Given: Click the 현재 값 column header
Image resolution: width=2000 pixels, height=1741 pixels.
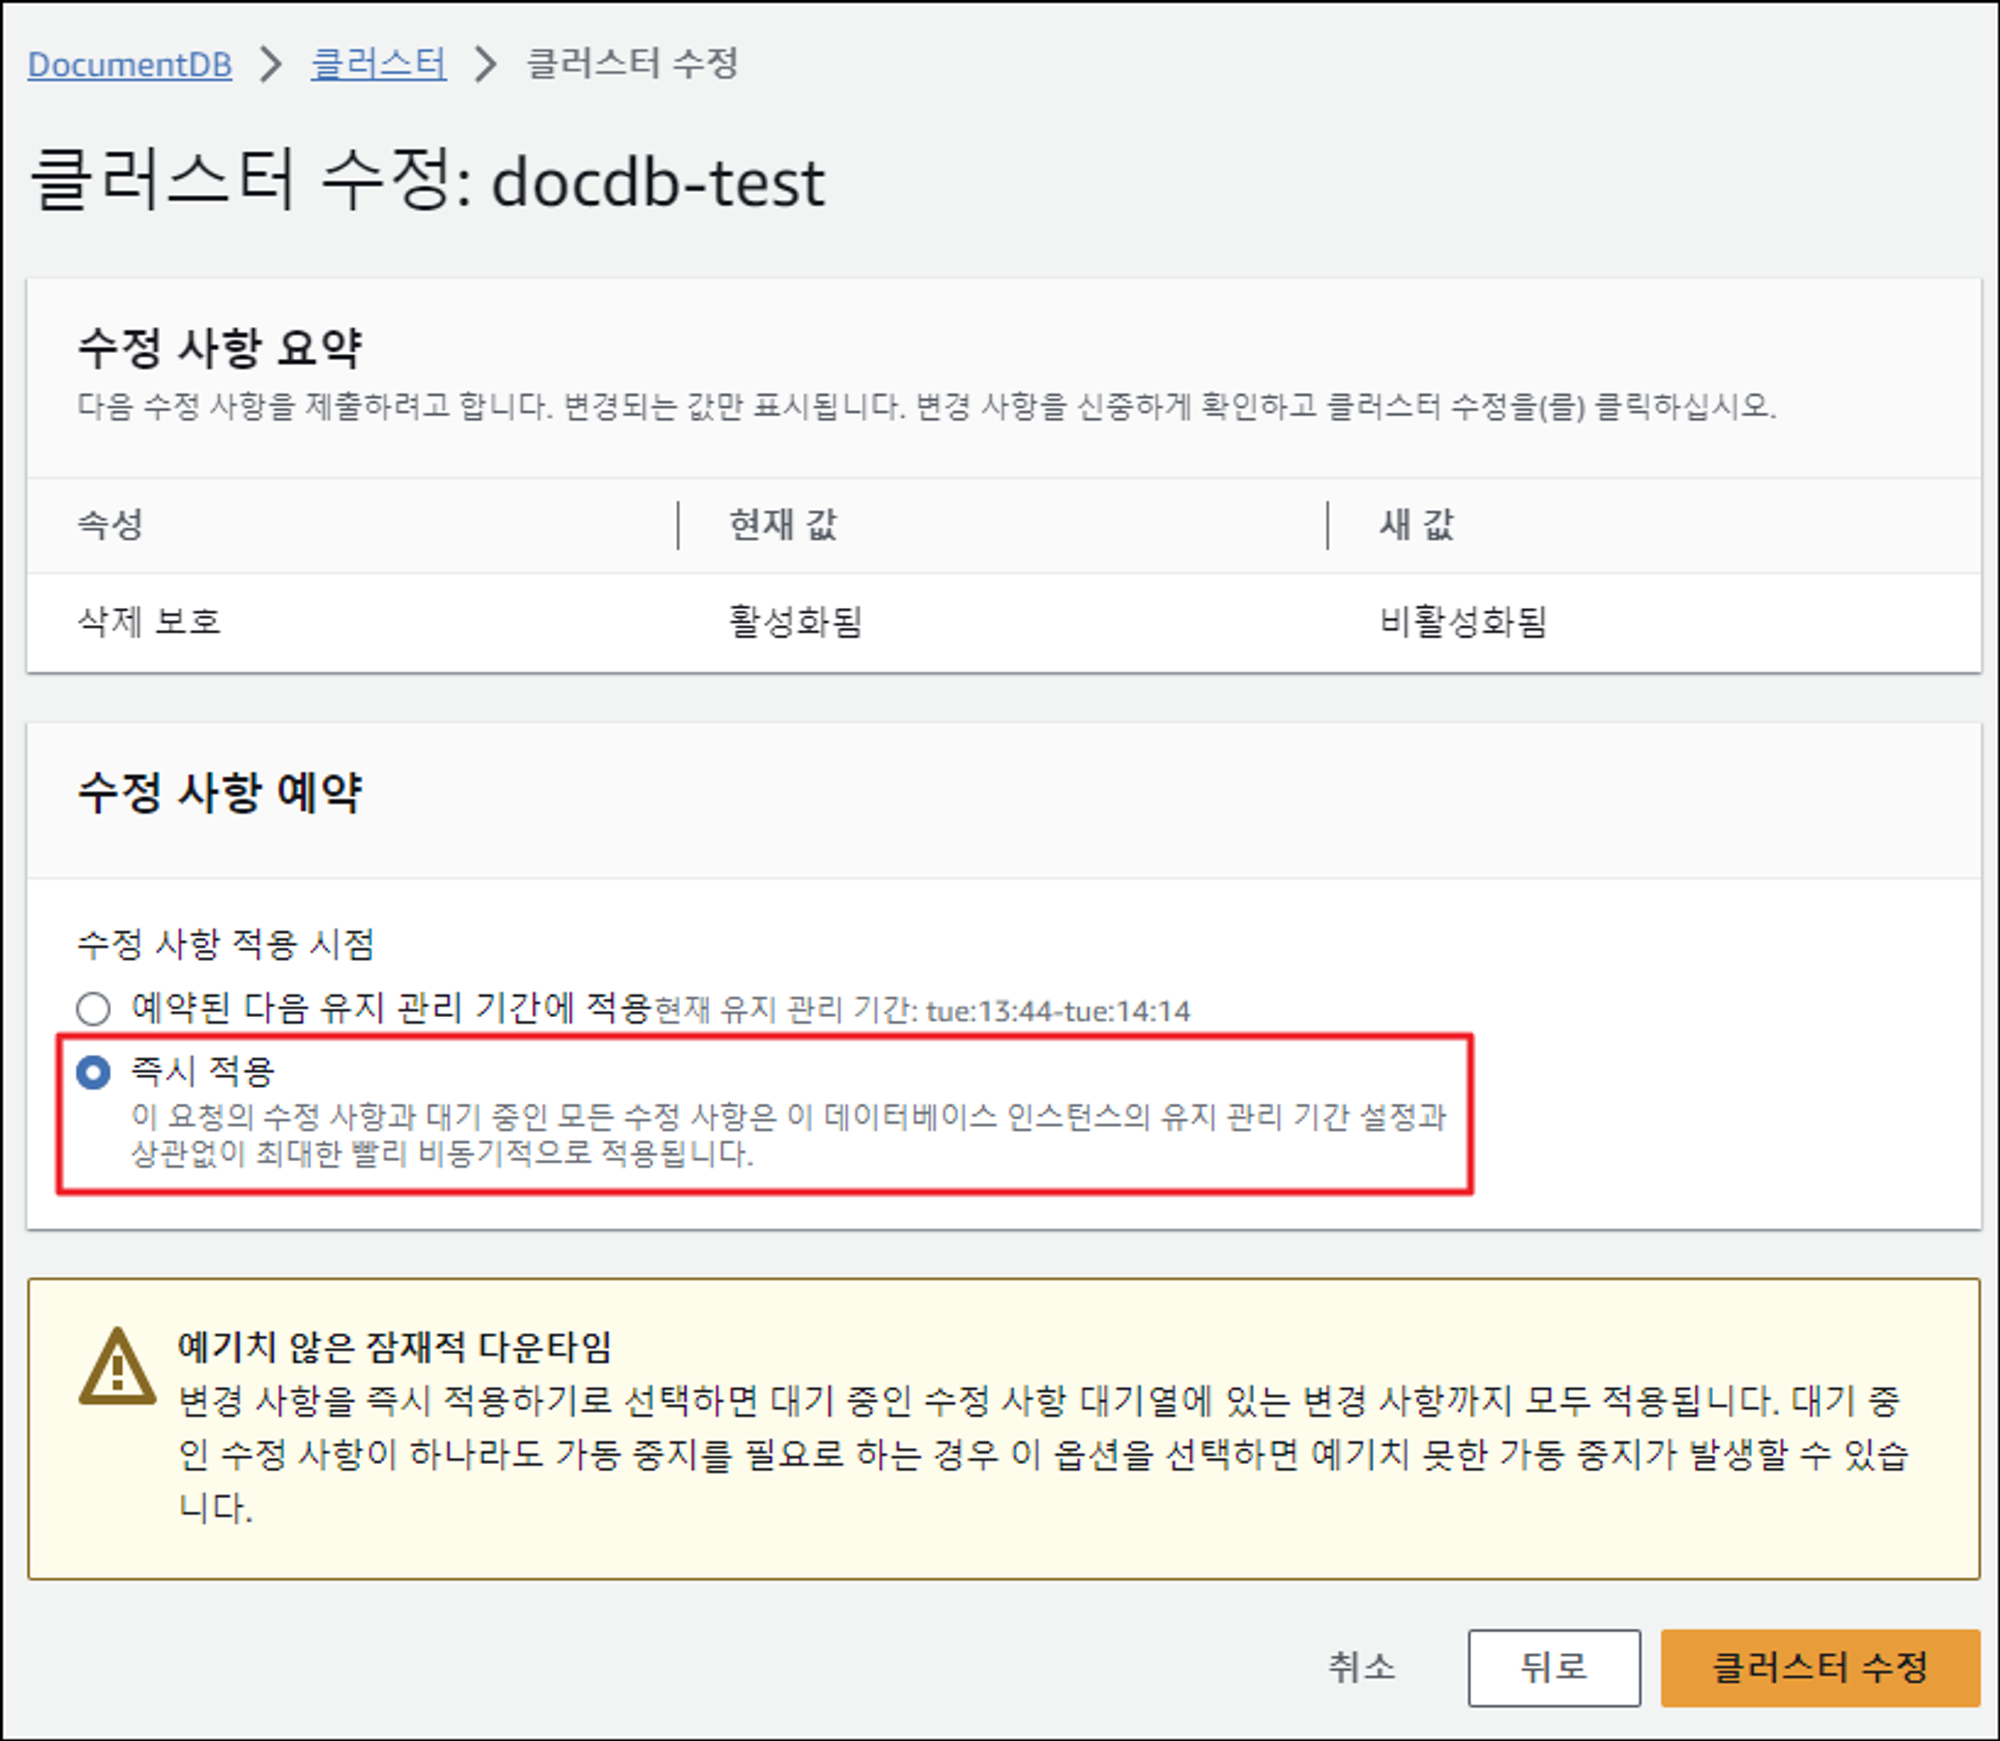Looking at the screenshot, I should (x=782, y=524).
